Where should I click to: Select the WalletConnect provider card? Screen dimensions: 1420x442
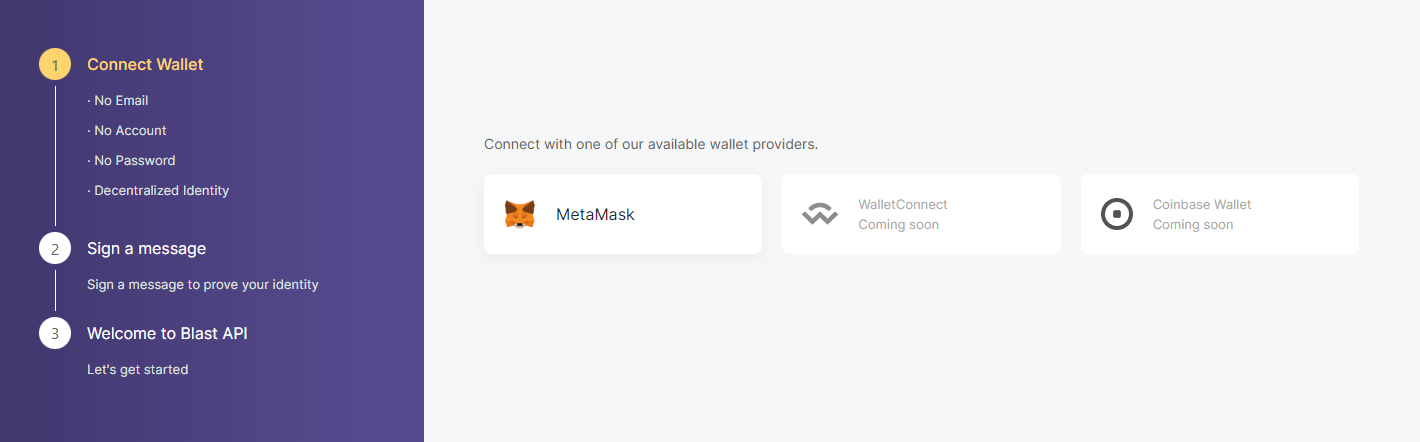coord(921,214)
